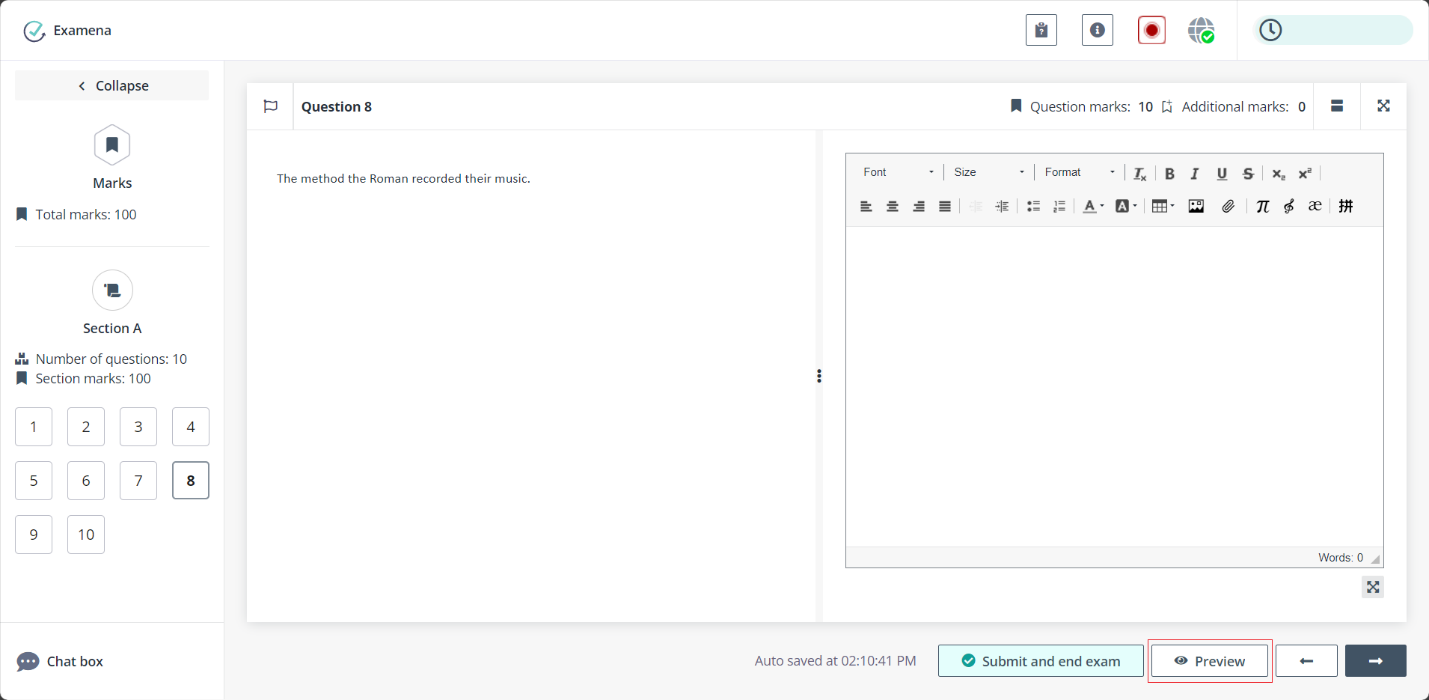Open the text color picker
Image resolution: width=1429 pixels, height=700 pixels.
pos(1093,206)
